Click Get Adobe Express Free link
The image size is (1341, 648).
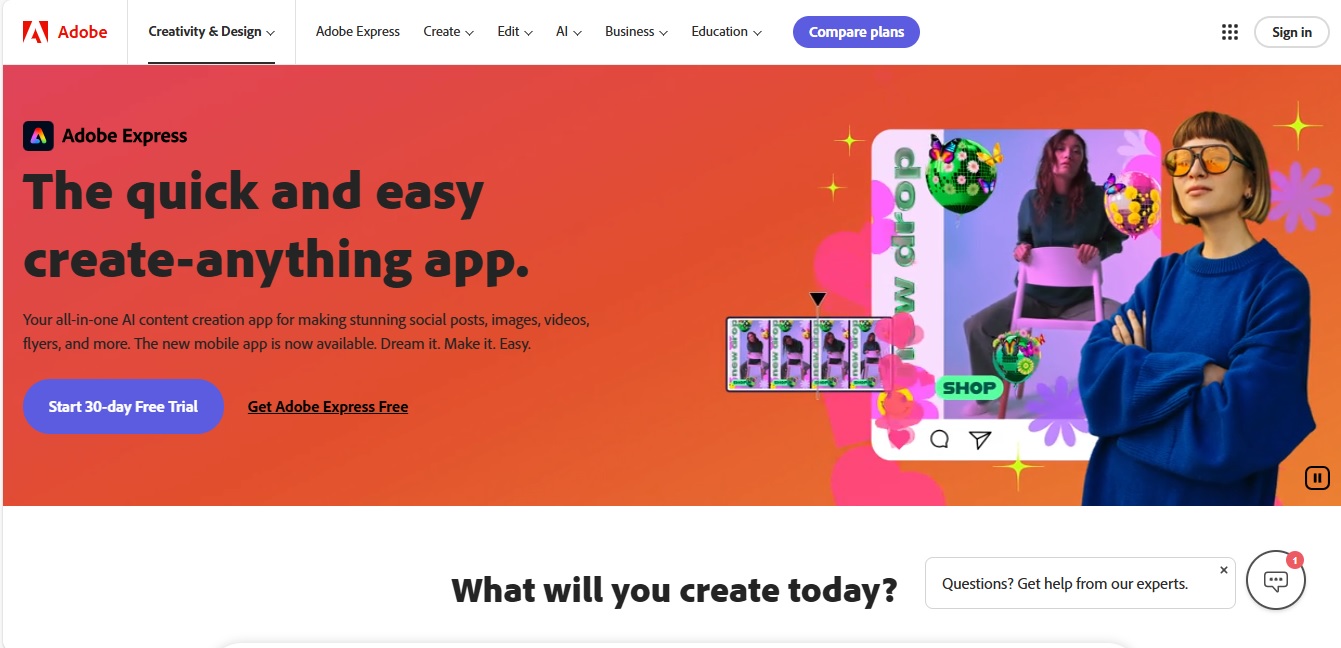point(328,407)
